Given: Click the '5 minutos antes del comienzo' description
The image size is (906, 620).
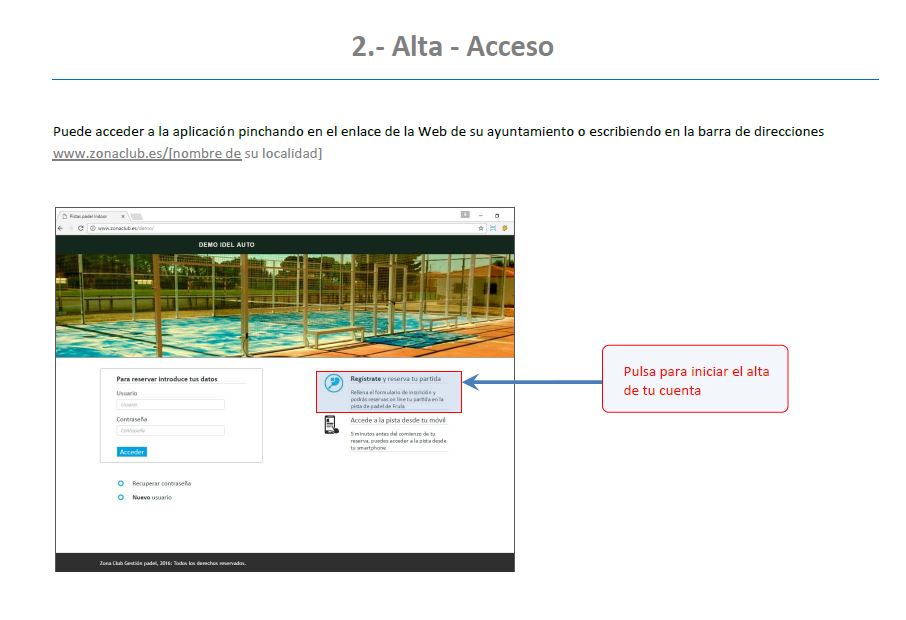Looking at the screenshot, I should coord(399,440).
